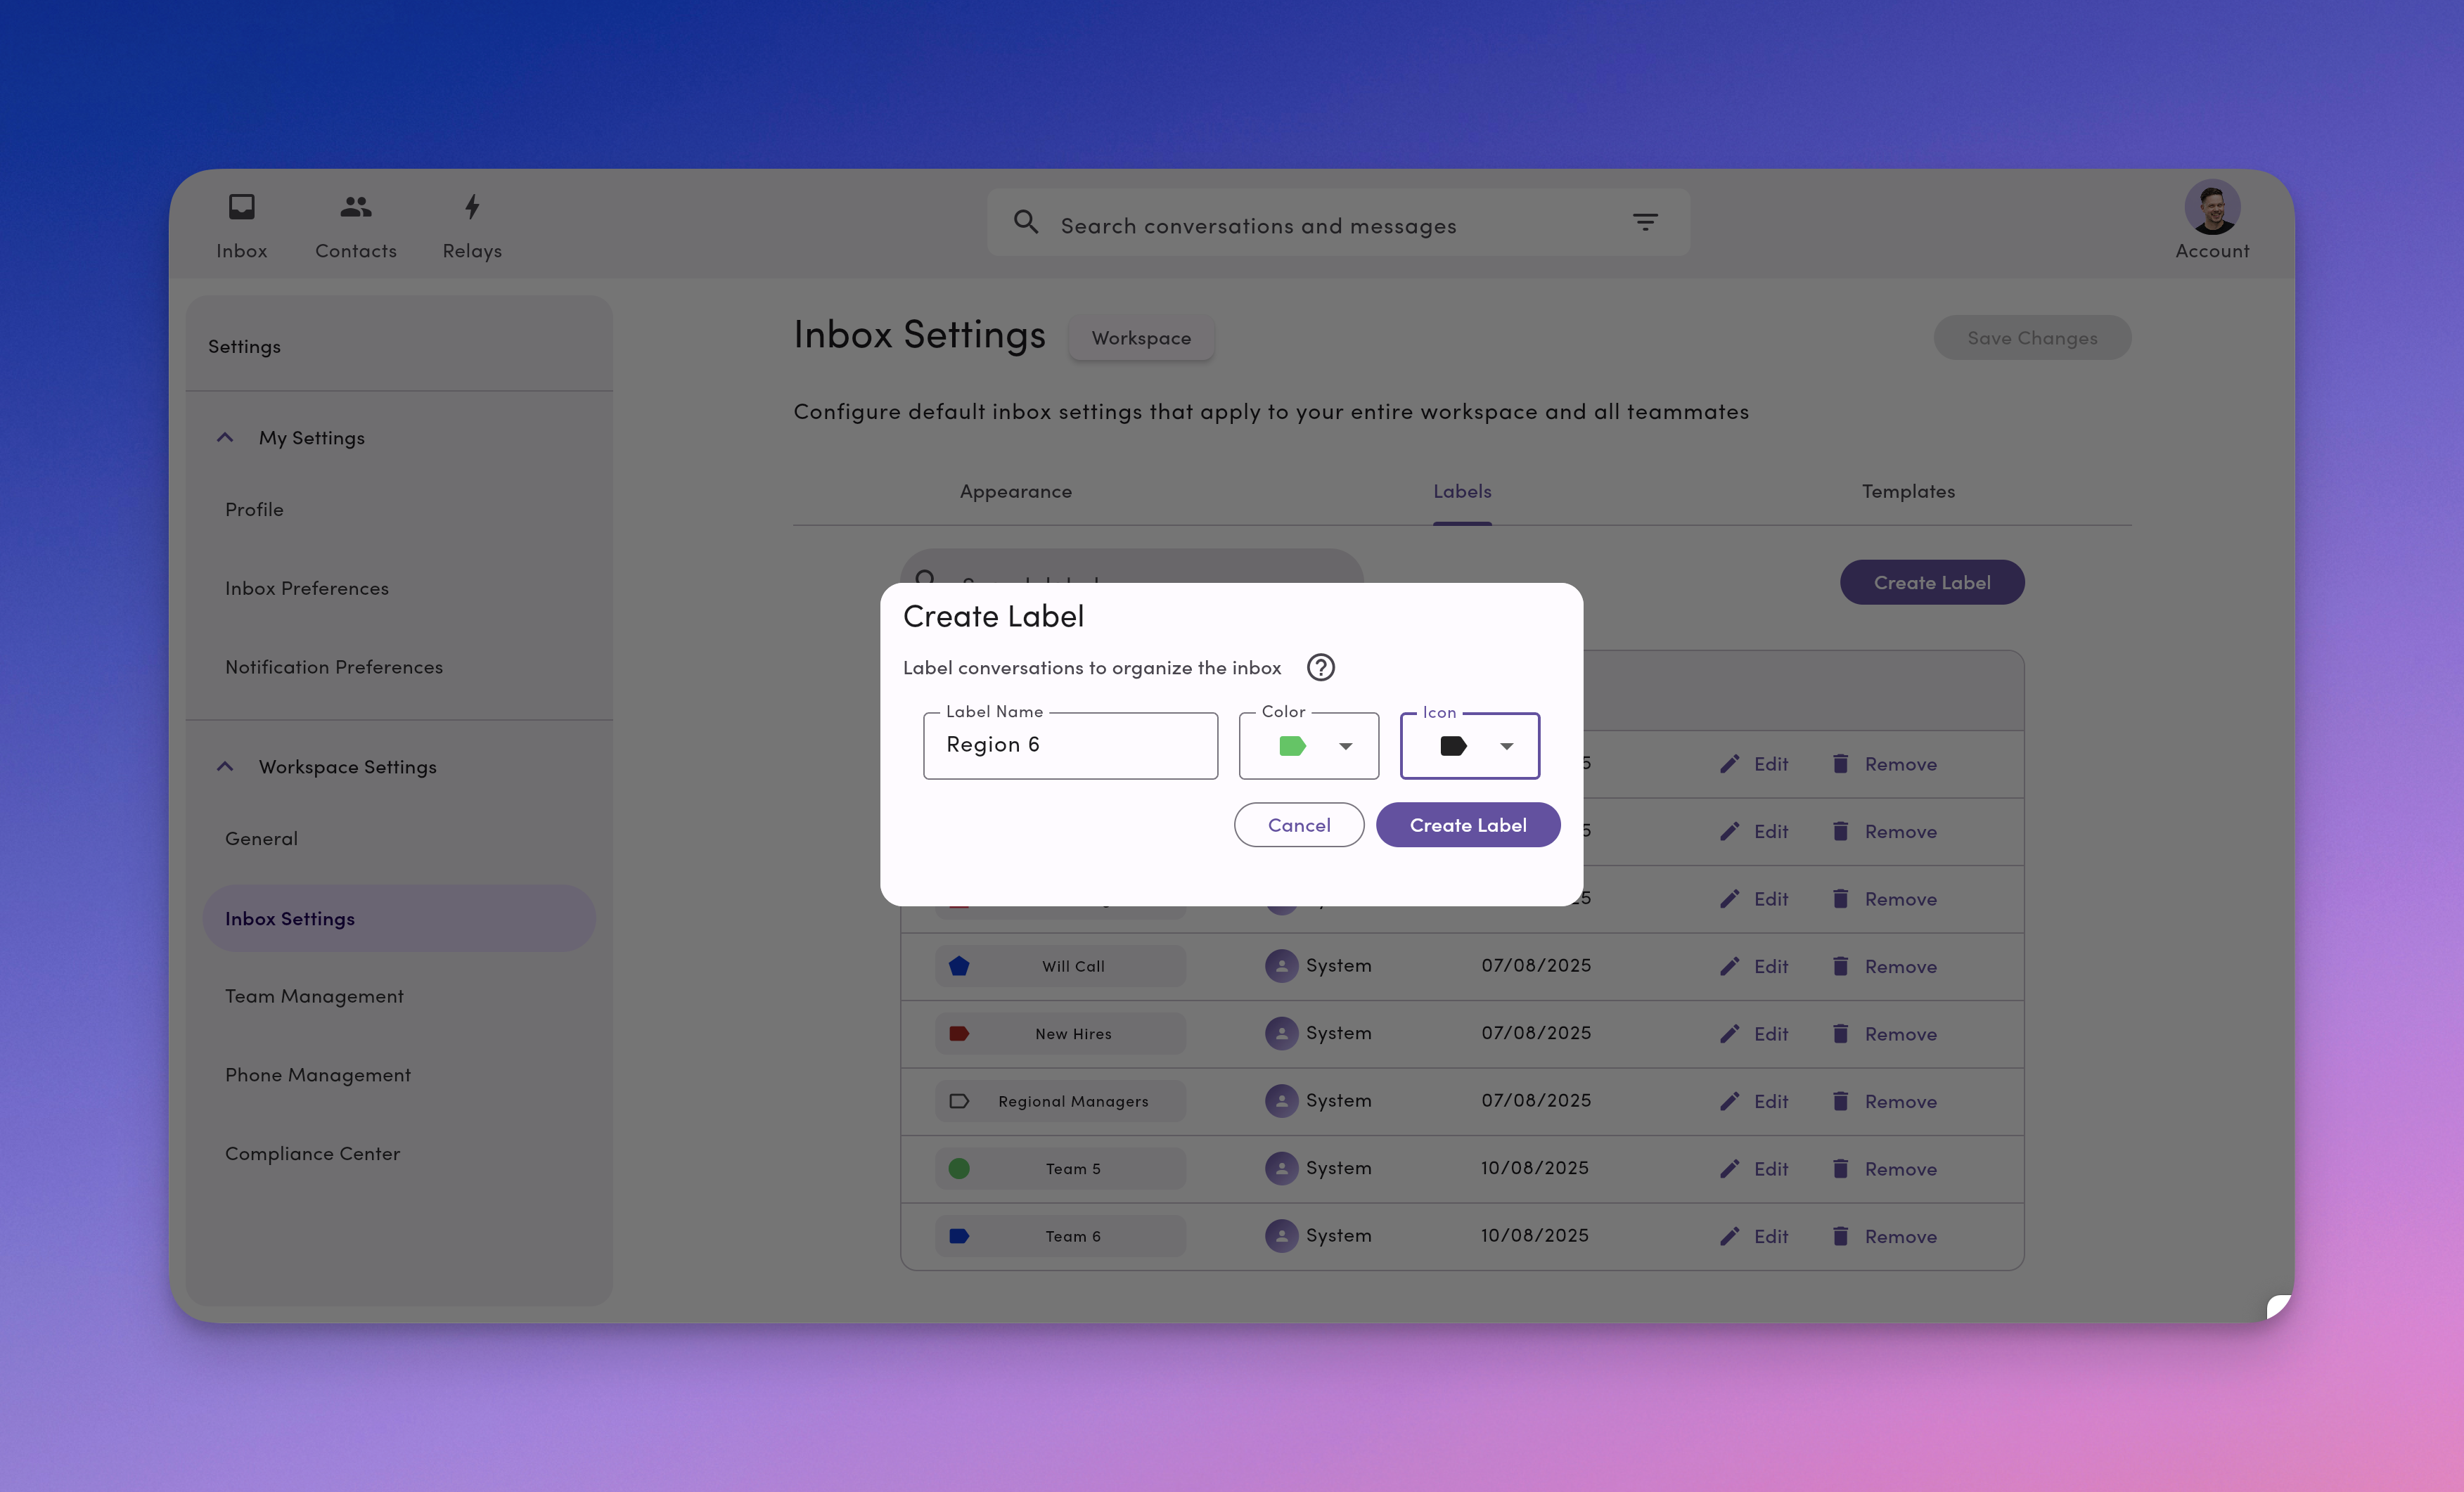2464x1492 pixels.
Task: Confirm with the Create Label button
Action: click(1467, 824)
